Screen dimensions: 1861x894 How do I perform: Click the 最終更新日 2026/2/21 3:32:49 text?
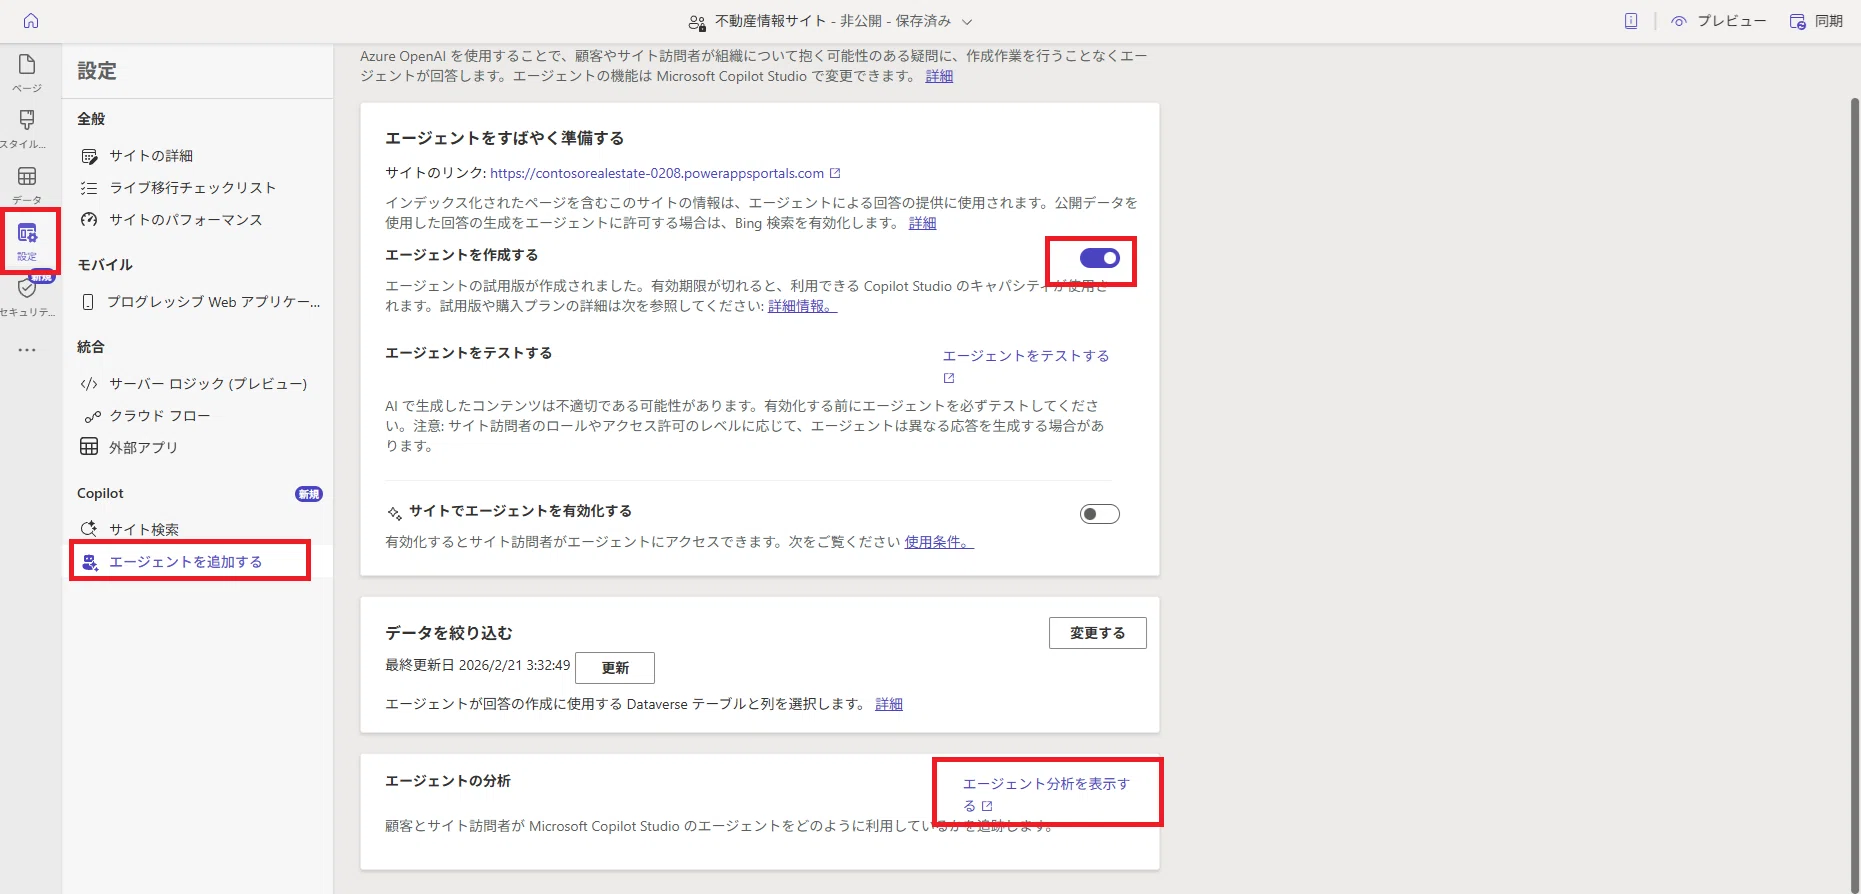(478, 665)
